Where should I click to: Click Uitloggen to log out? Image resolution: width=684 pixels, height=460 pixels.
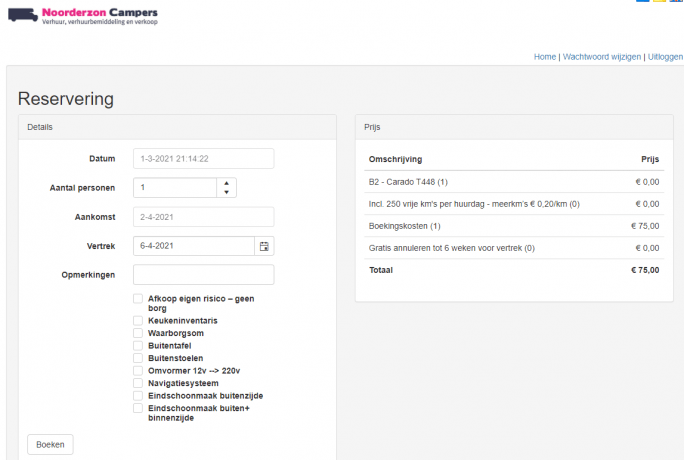coord(665,57)
